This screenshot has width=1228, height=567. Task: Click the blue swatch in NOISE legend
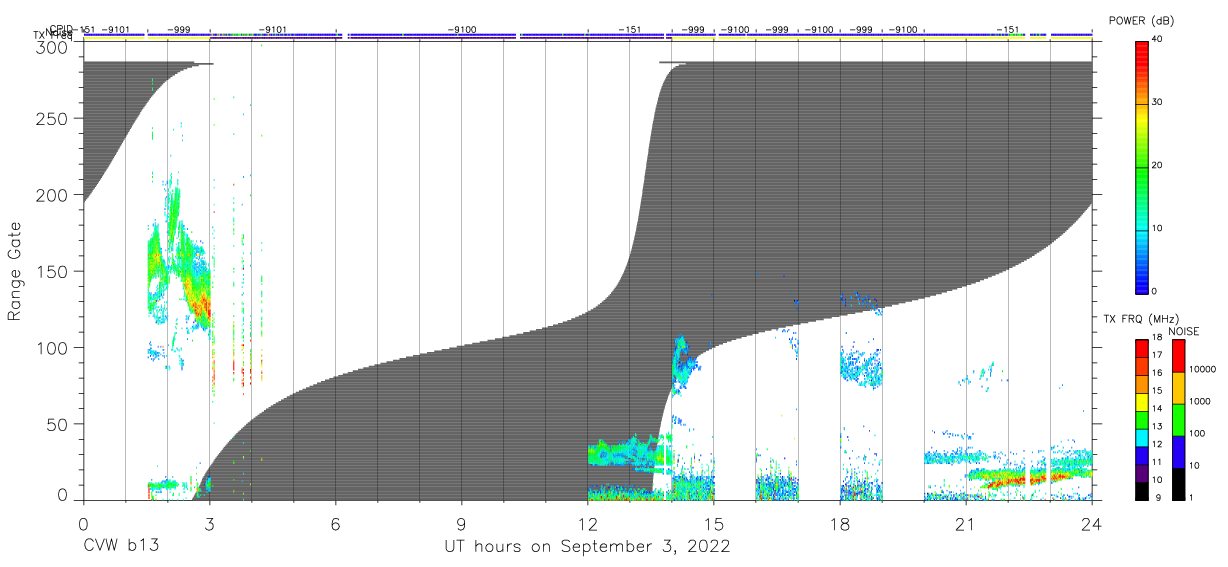1179,452
